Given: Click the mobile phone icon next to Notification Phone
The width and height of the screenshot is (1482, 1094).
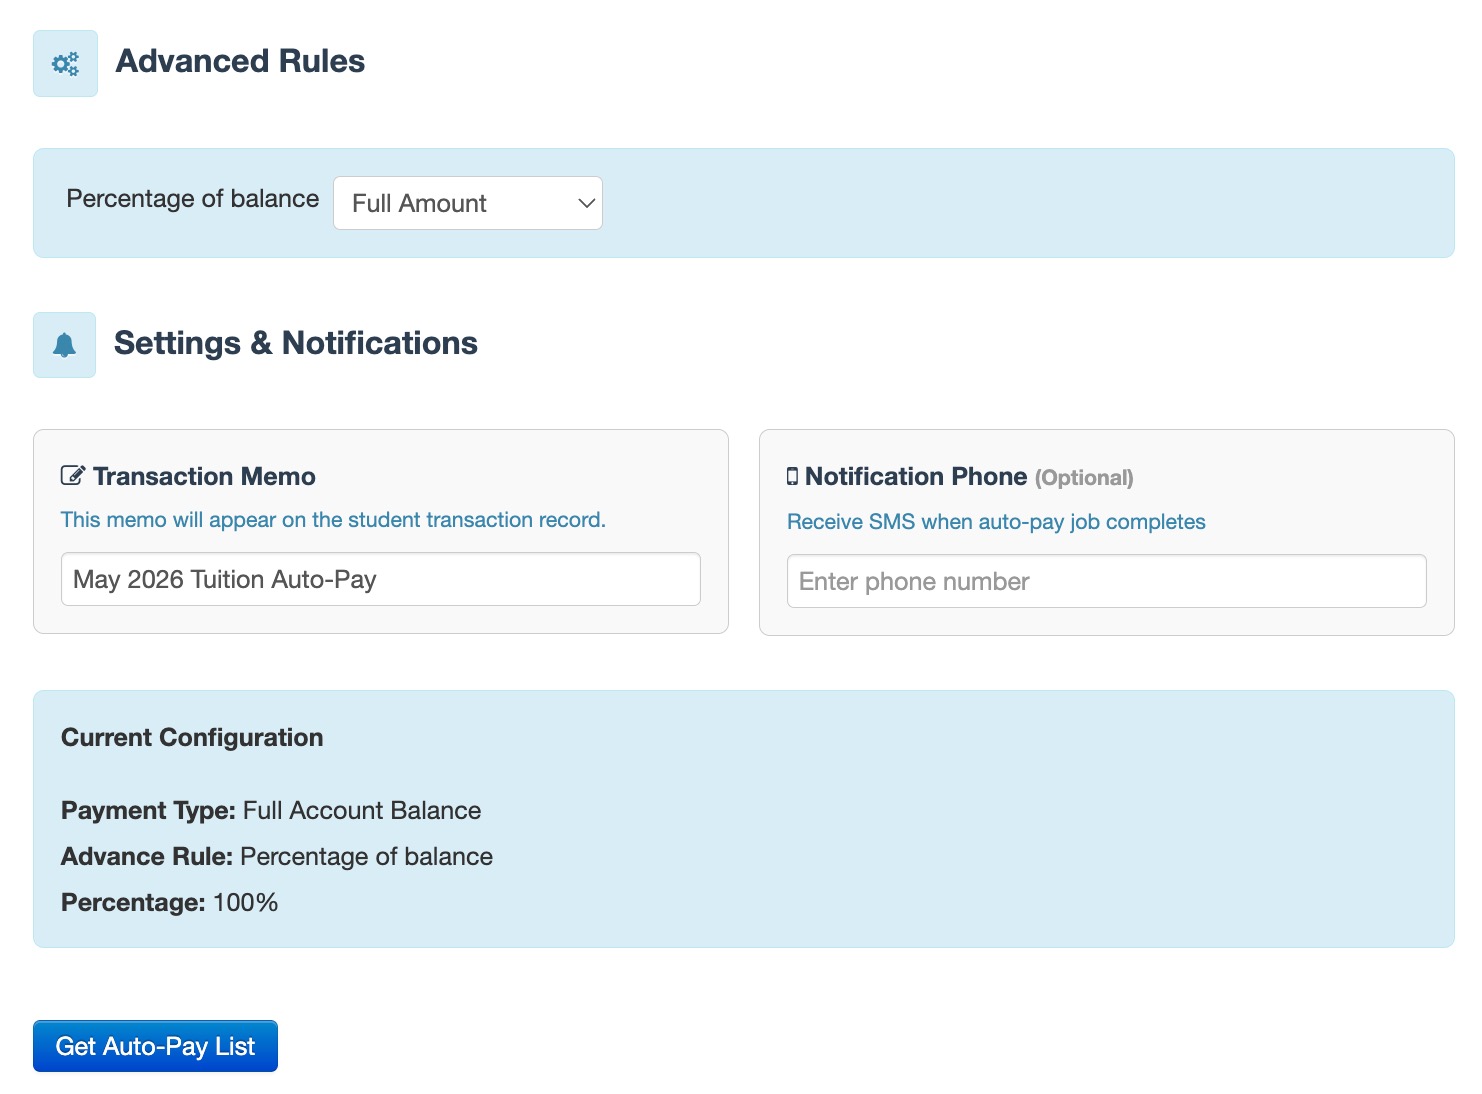Looking at the screenshot, I should click(x=792, y=476).
